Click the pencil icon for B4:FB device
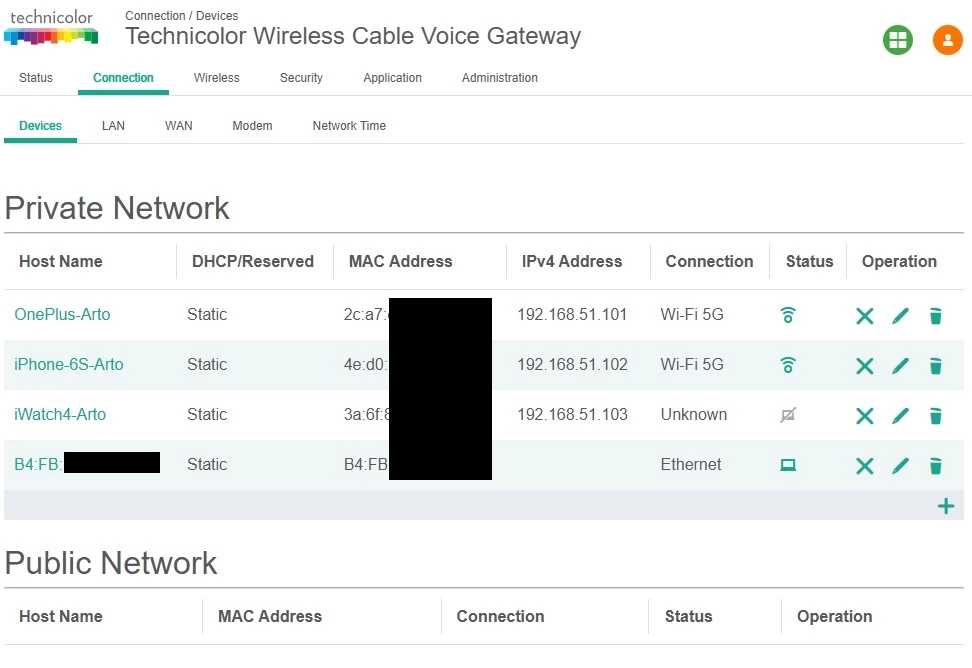972x668 pixels. pos(900,465)
